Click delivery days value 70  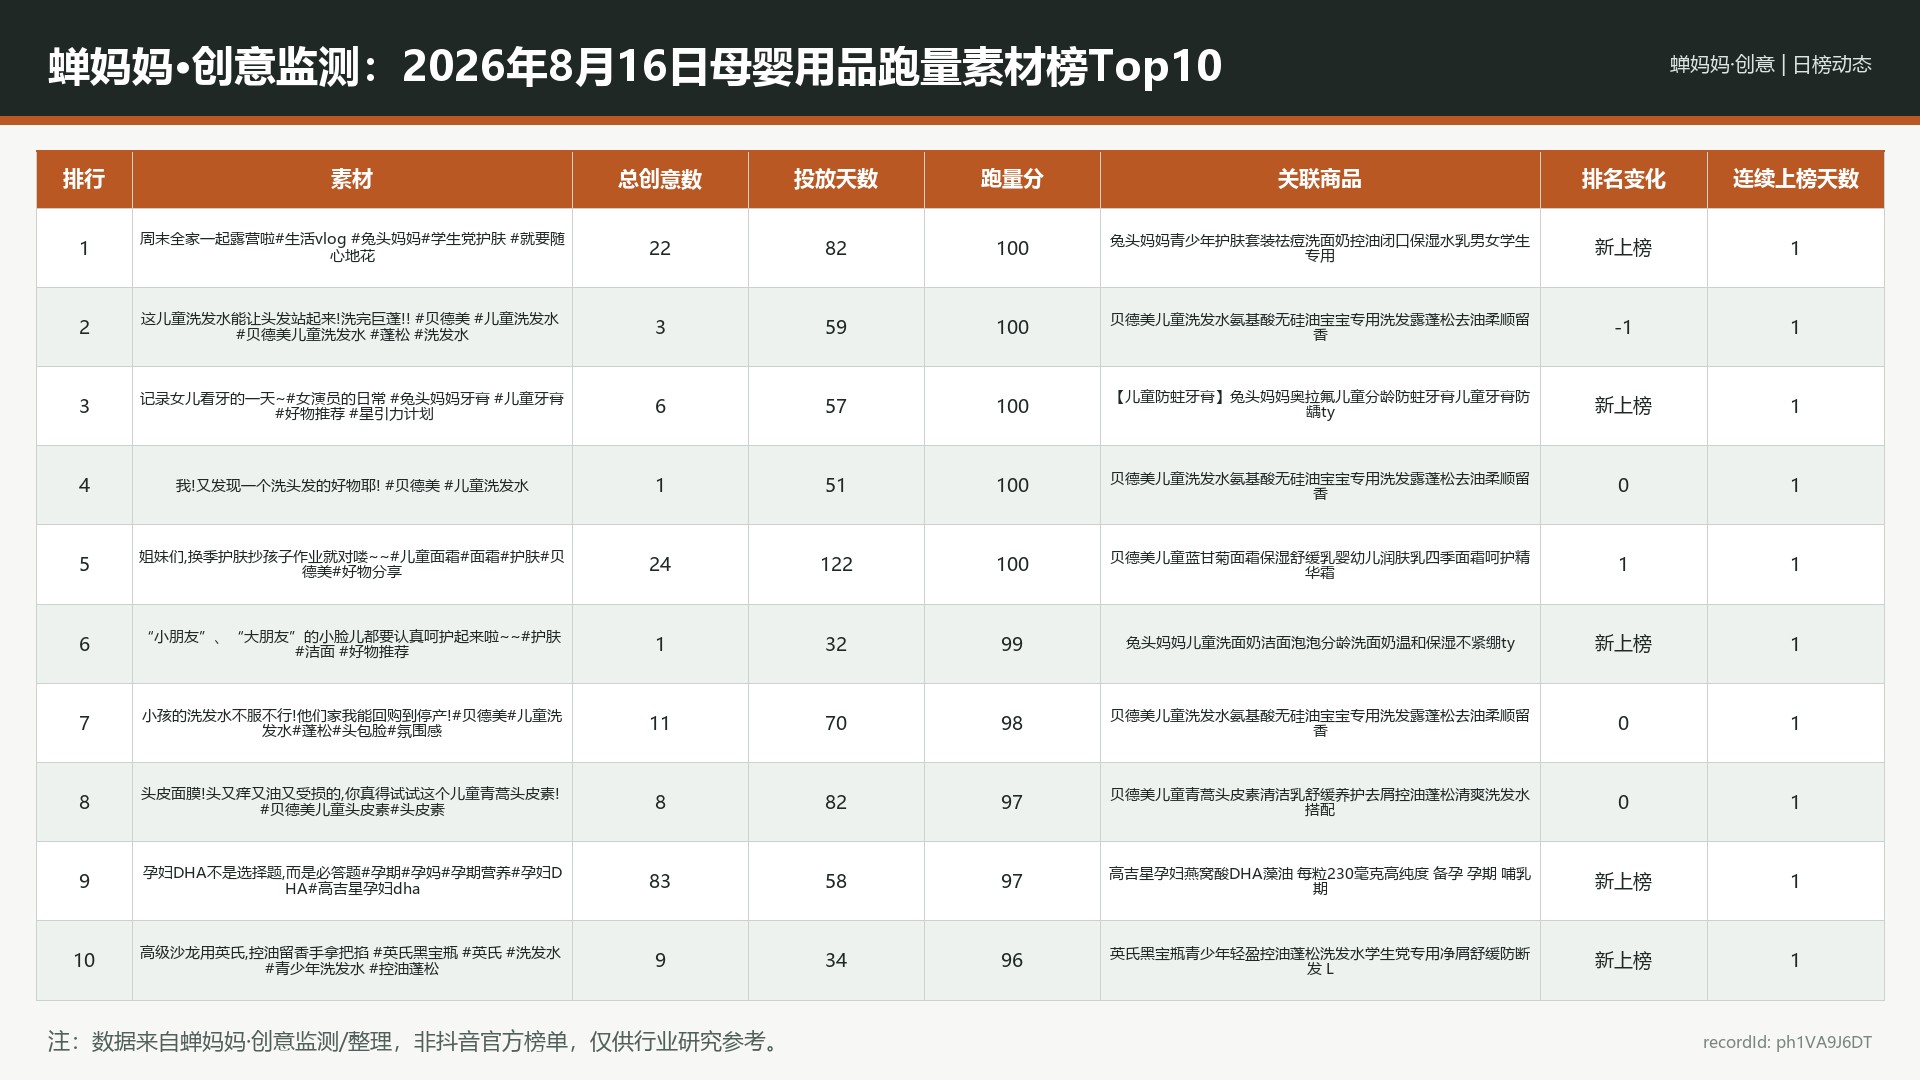tap(836, 723)
